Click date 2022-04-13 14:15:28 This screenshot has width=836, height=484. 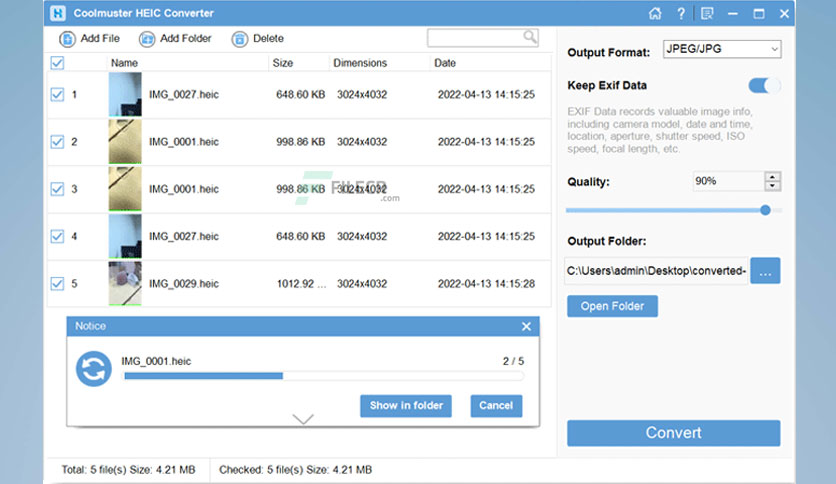pos(486,284)
